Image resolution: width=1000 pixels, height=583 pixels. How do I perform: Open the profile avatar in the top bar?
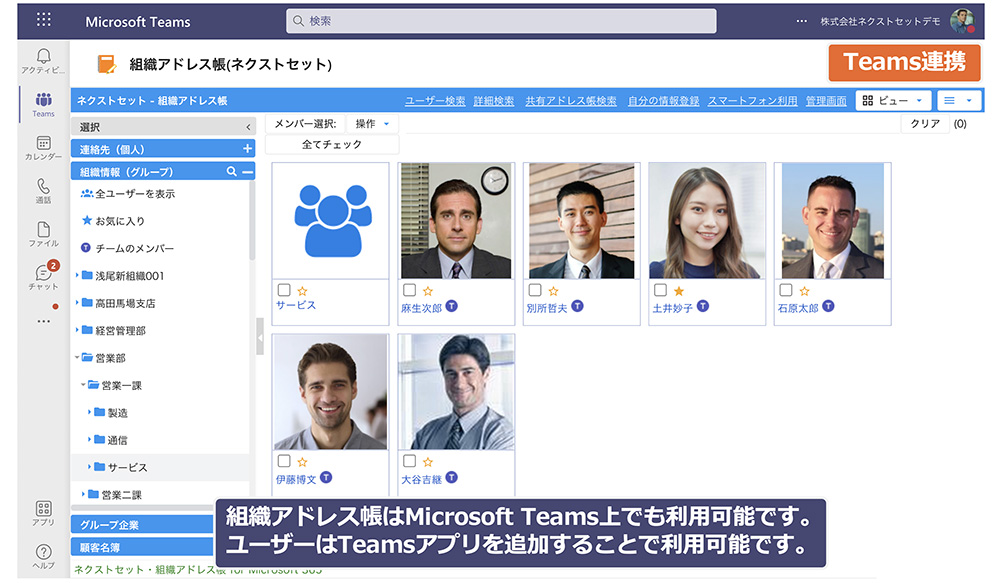[x=962, y=20]
